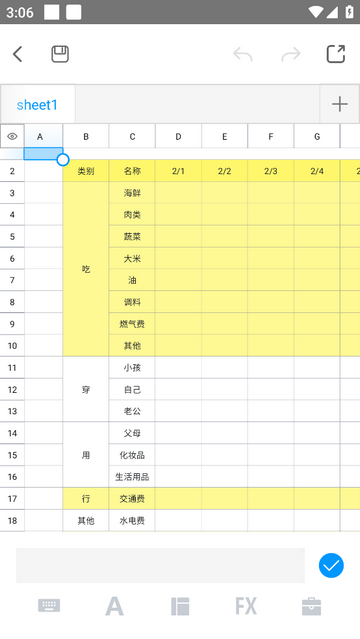
Task: Select the 油 cell
Action: point(132,280)
